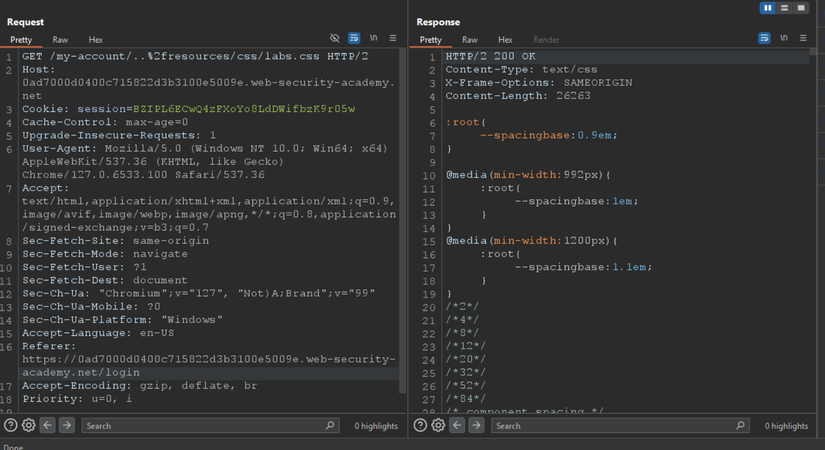Click --spacingbase:0.9em CSS line
The image size is (825, 450).
click(549, 135)
